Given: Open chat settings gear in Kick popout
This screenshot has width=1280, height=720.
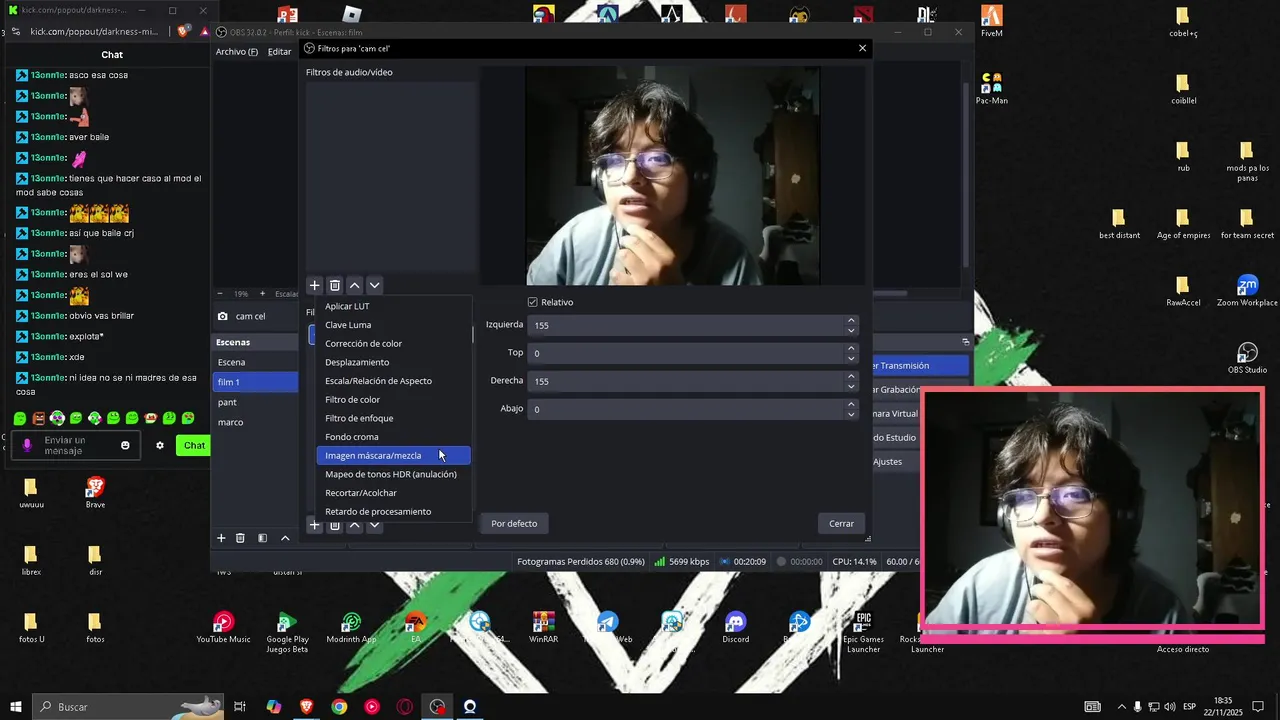Looking at the screenshot, I should [159, 445].
